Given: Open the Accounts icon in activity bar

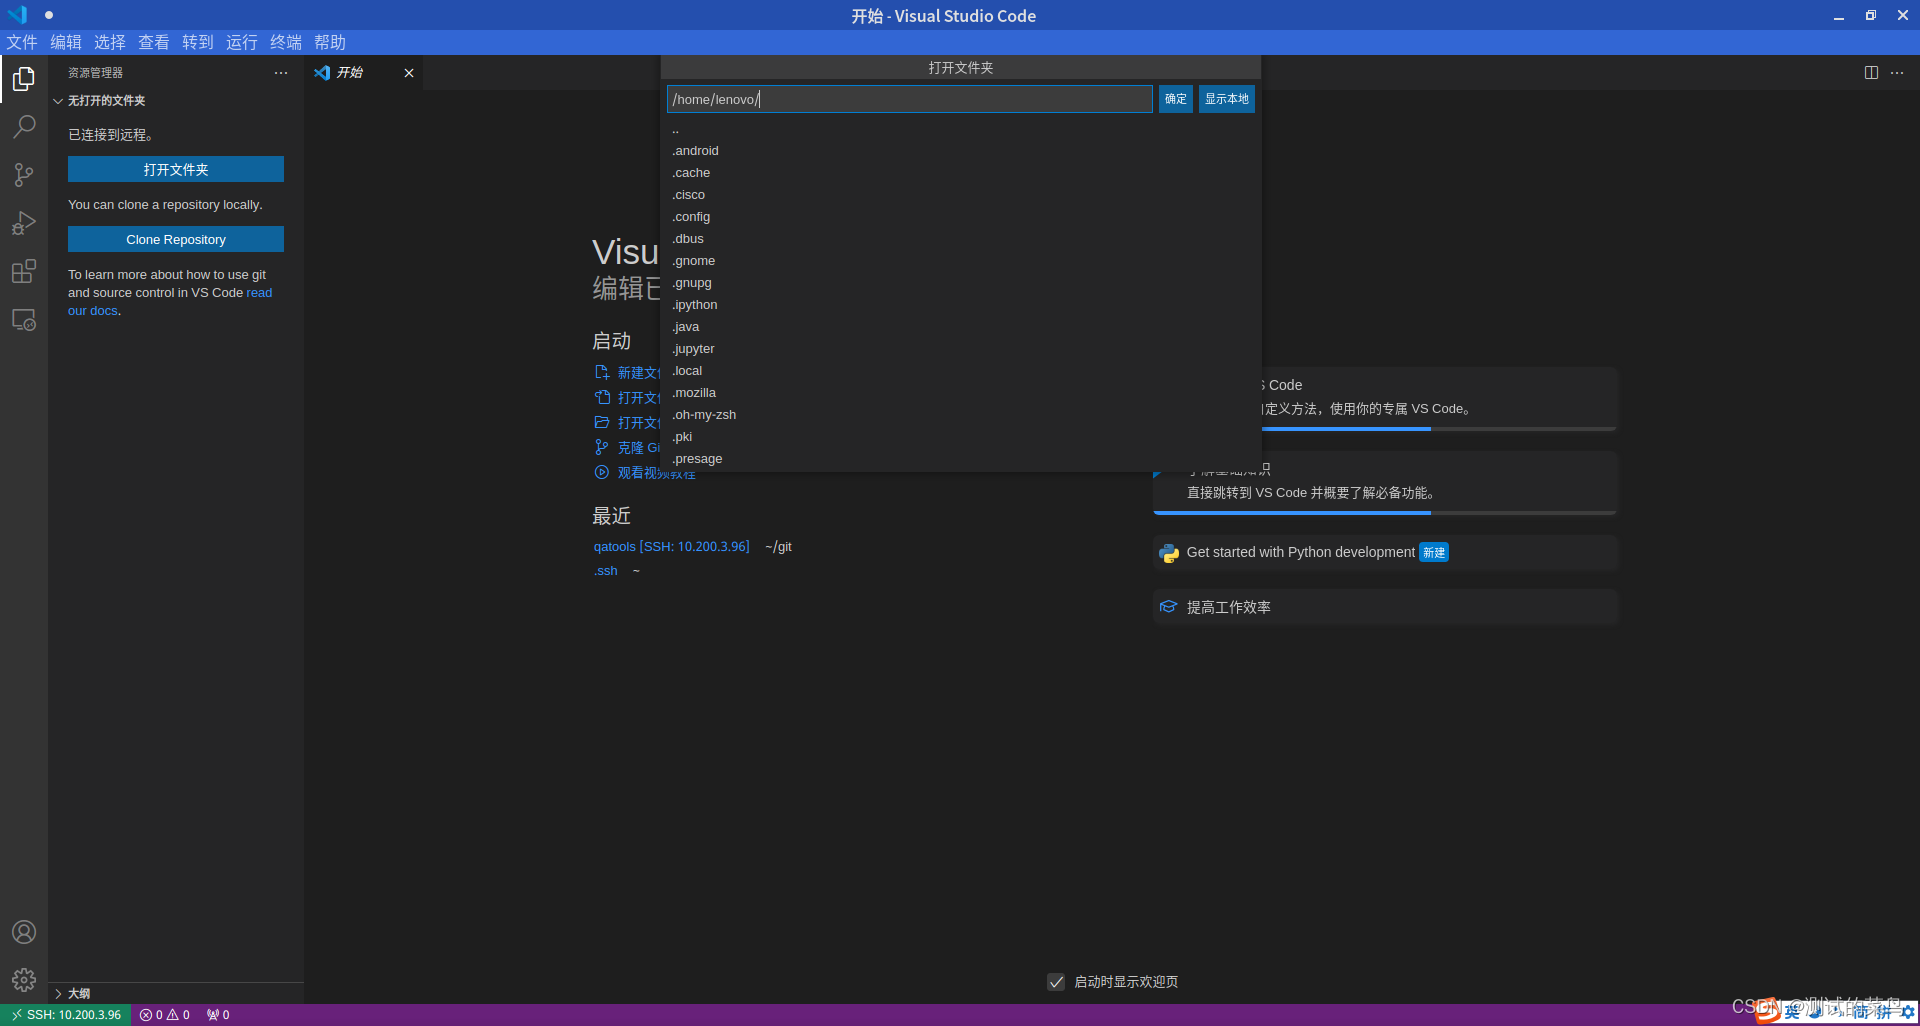Looking at the screenshot, I should pos(24,932).
